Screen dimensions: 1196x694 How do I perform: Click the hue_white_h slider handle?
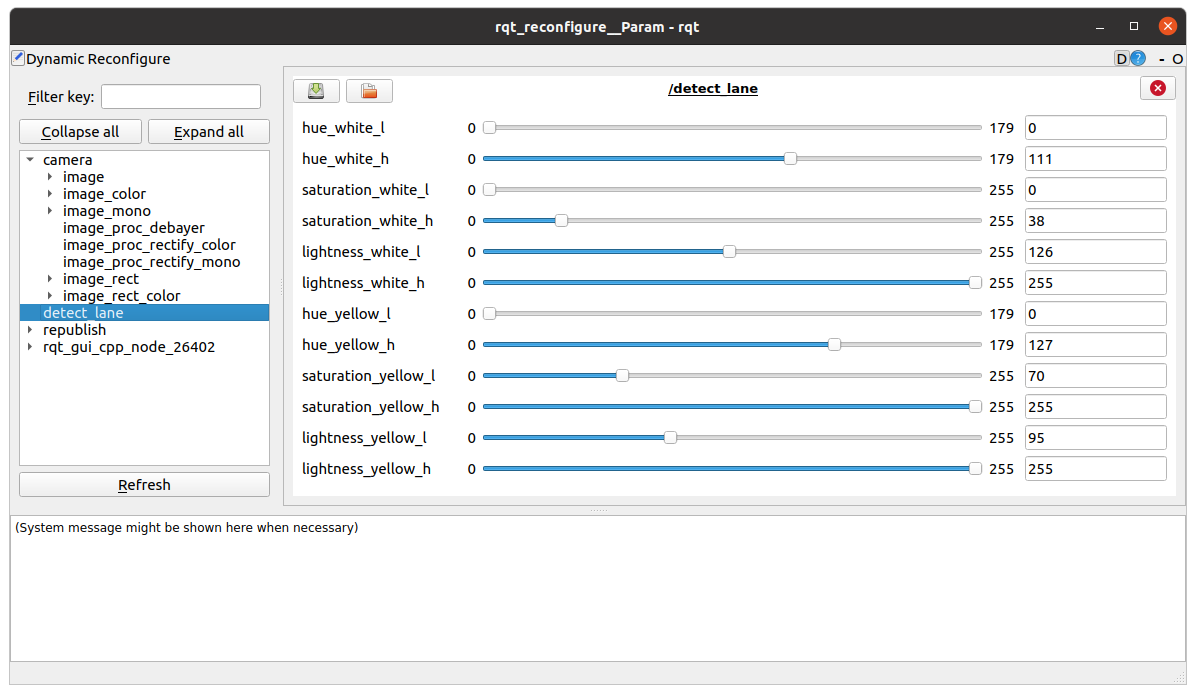tap(790, 158)
